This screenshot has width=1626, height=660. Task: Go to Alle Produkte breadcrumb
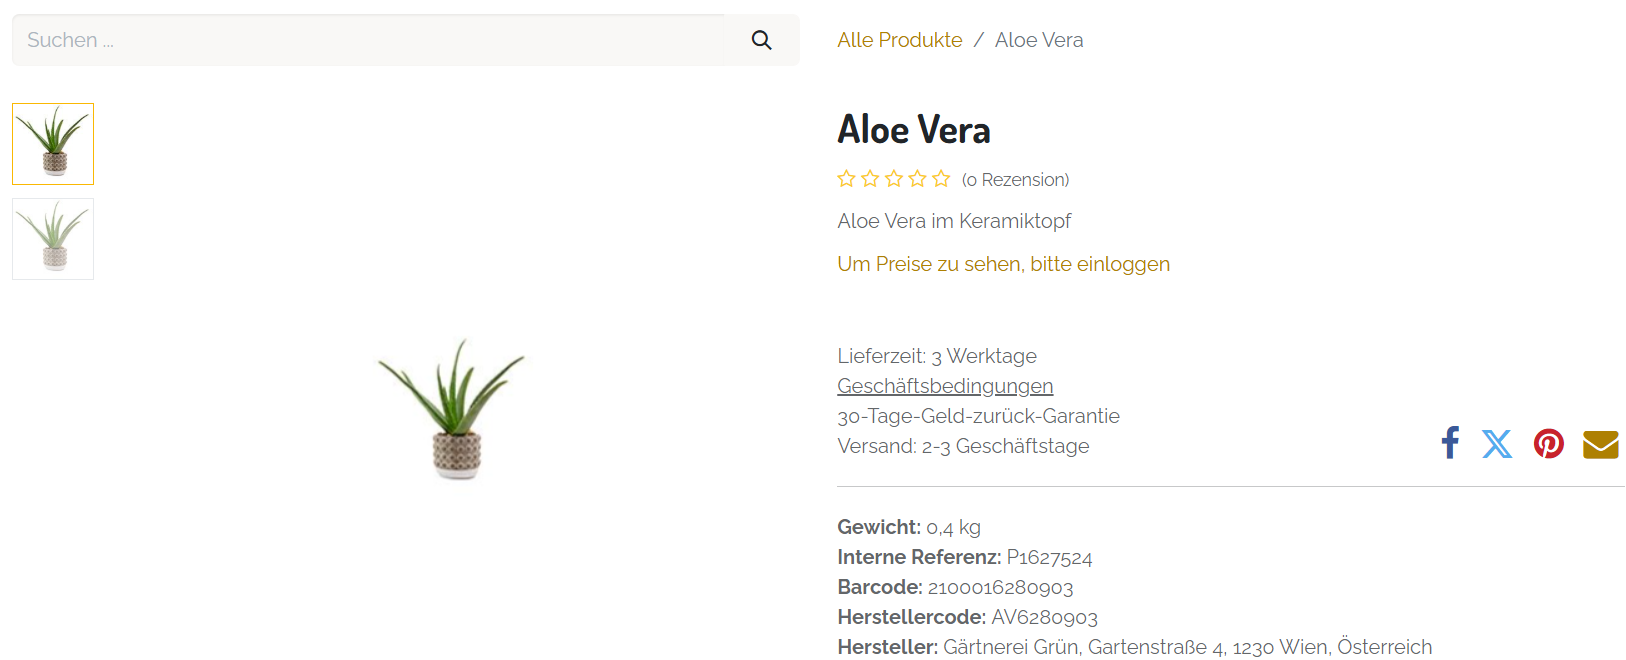pyautogui.click(x=899, y=40)
